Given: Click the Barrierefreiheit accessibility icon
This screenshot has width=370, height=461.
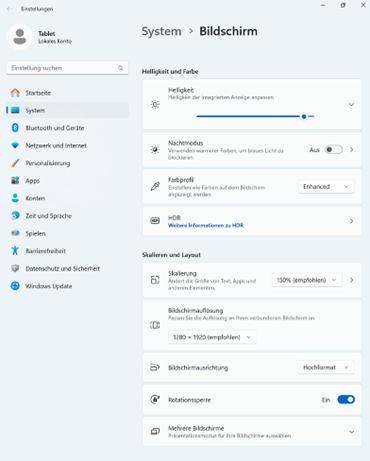Looking at the screenshot, I should tap(15, 251).
